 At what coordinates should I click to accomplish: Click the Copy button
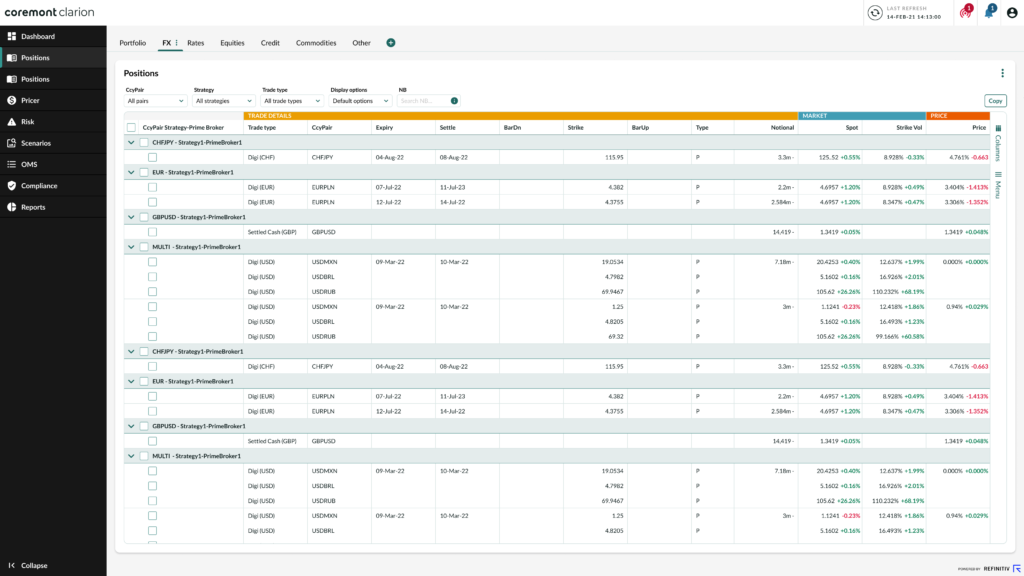995,101
